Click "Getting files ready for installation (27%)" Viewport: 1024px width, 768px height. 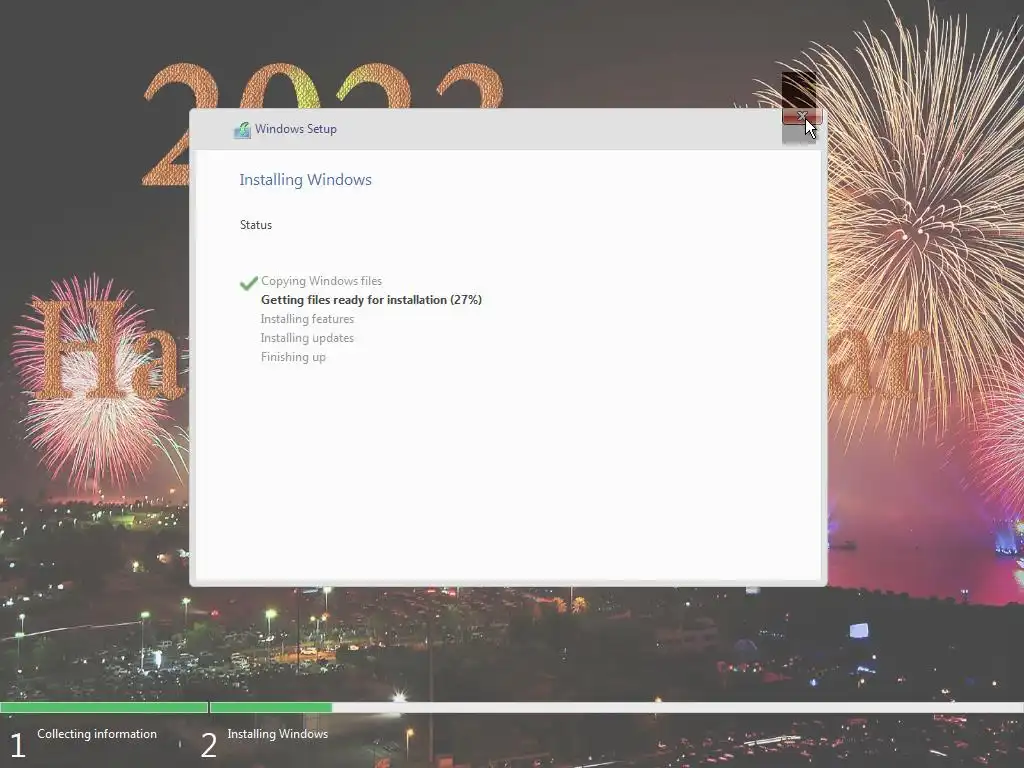pyautogui.click(x=371, y=300)
